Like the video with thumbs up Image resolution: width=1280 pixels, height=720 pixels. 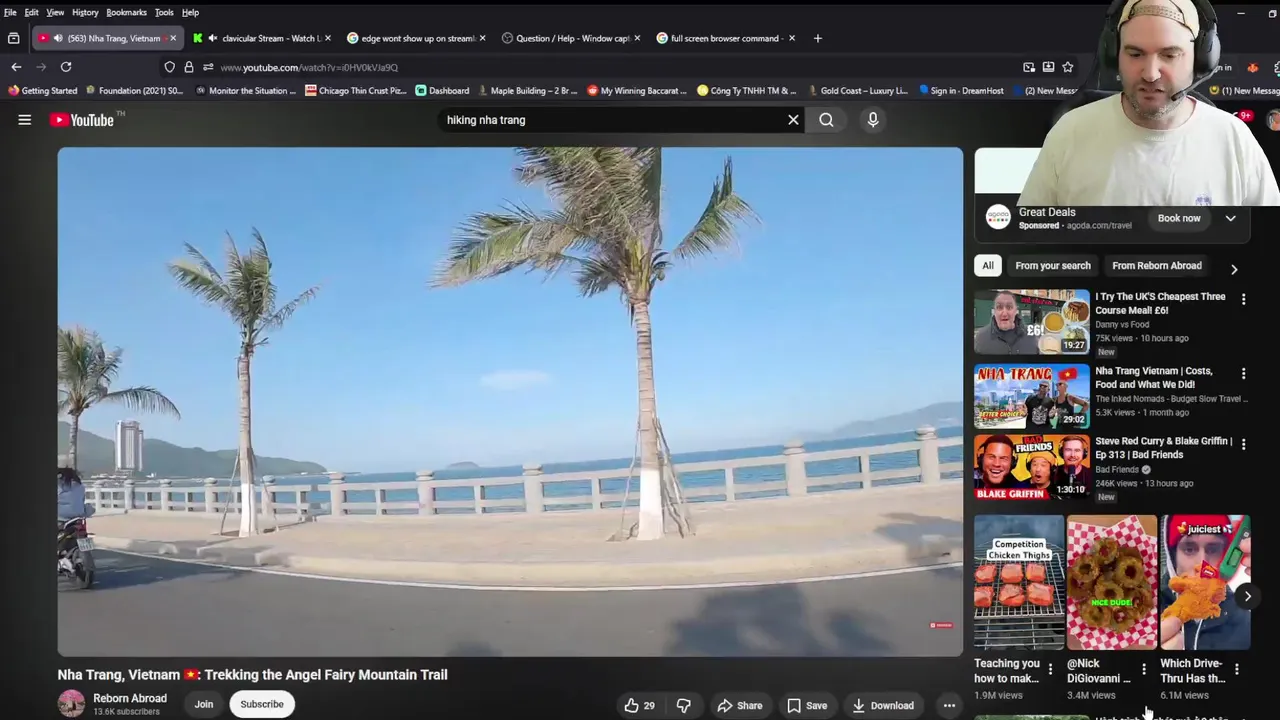[x=640, y=705]
